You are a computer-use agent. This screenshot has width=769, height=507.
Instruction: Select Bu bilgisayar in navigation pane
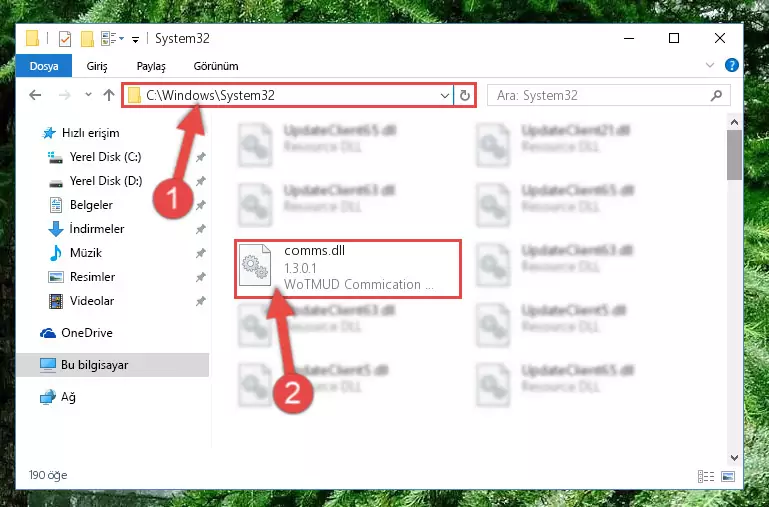(x=112, y=365)
